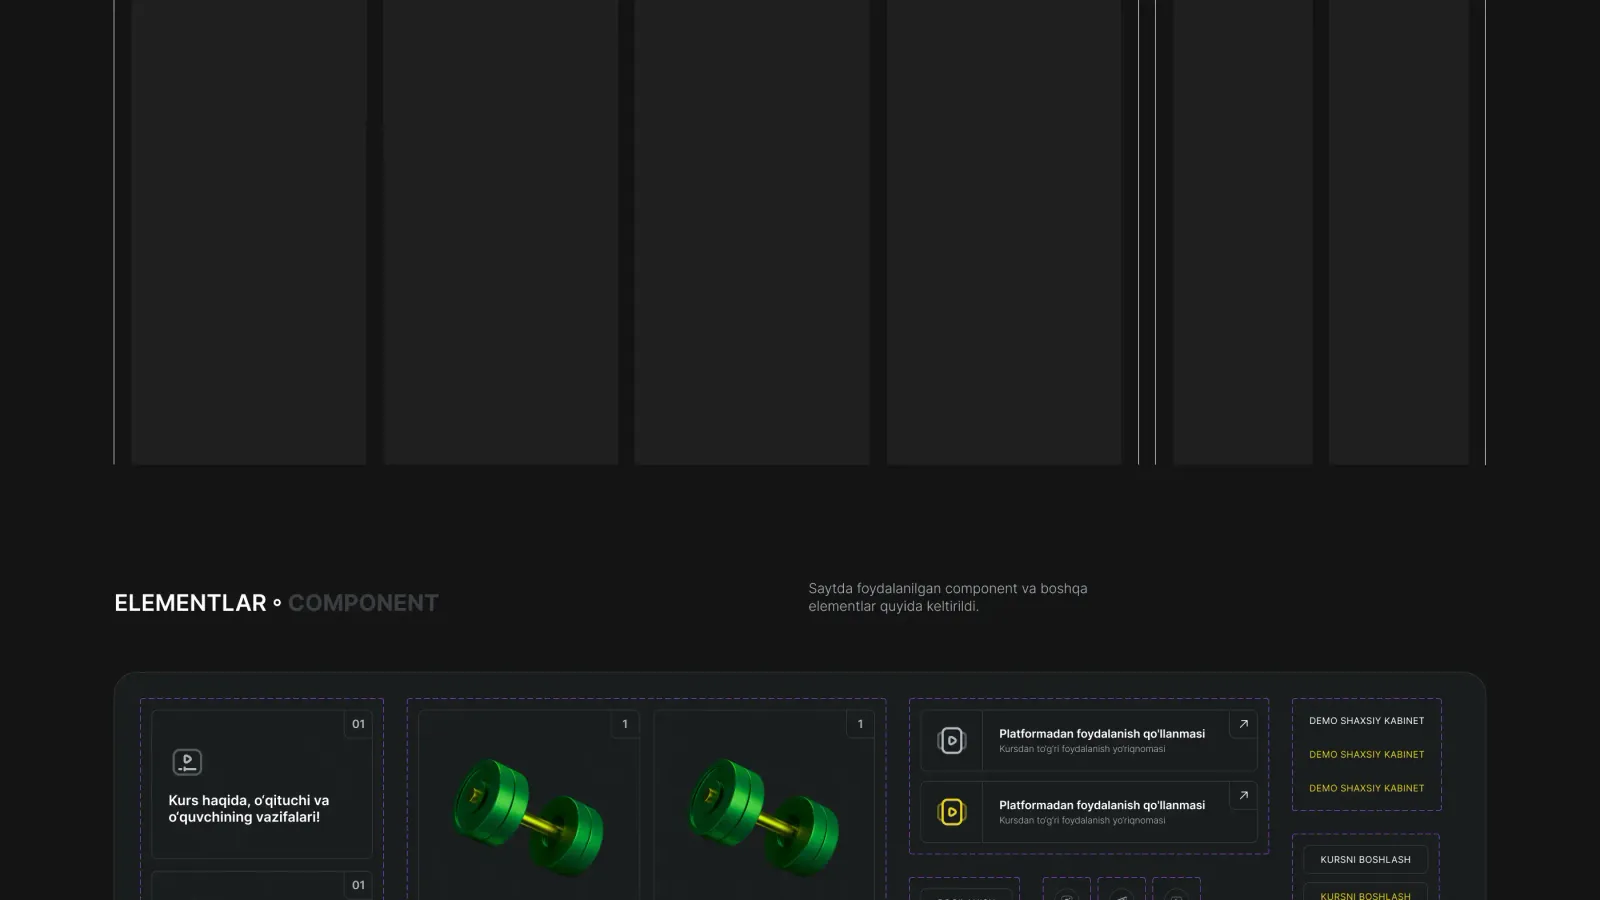Click the 01 badge on Kurs haqida card
Image resolution: width=1600 pixels, height=900 pixels.
click(358, 724)
